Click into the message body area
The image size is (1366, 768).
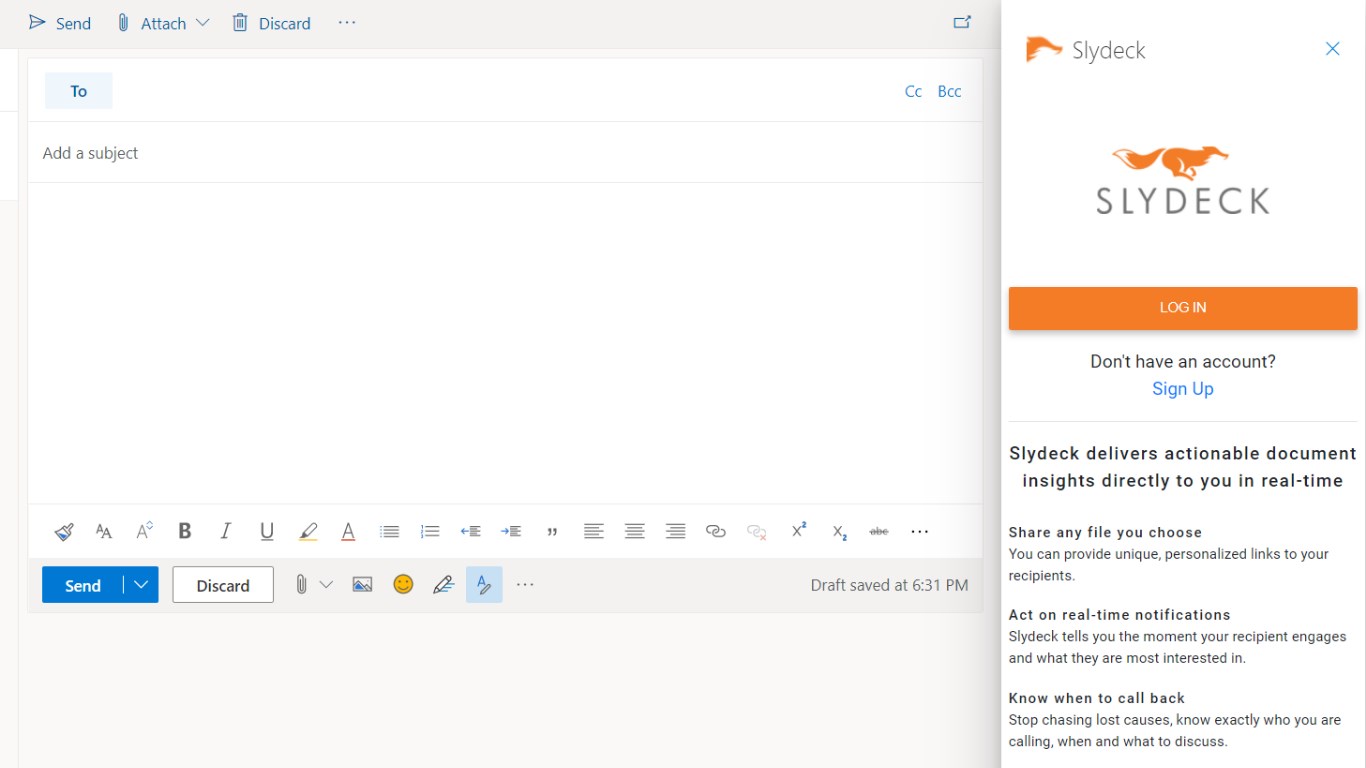coord(505,342)
